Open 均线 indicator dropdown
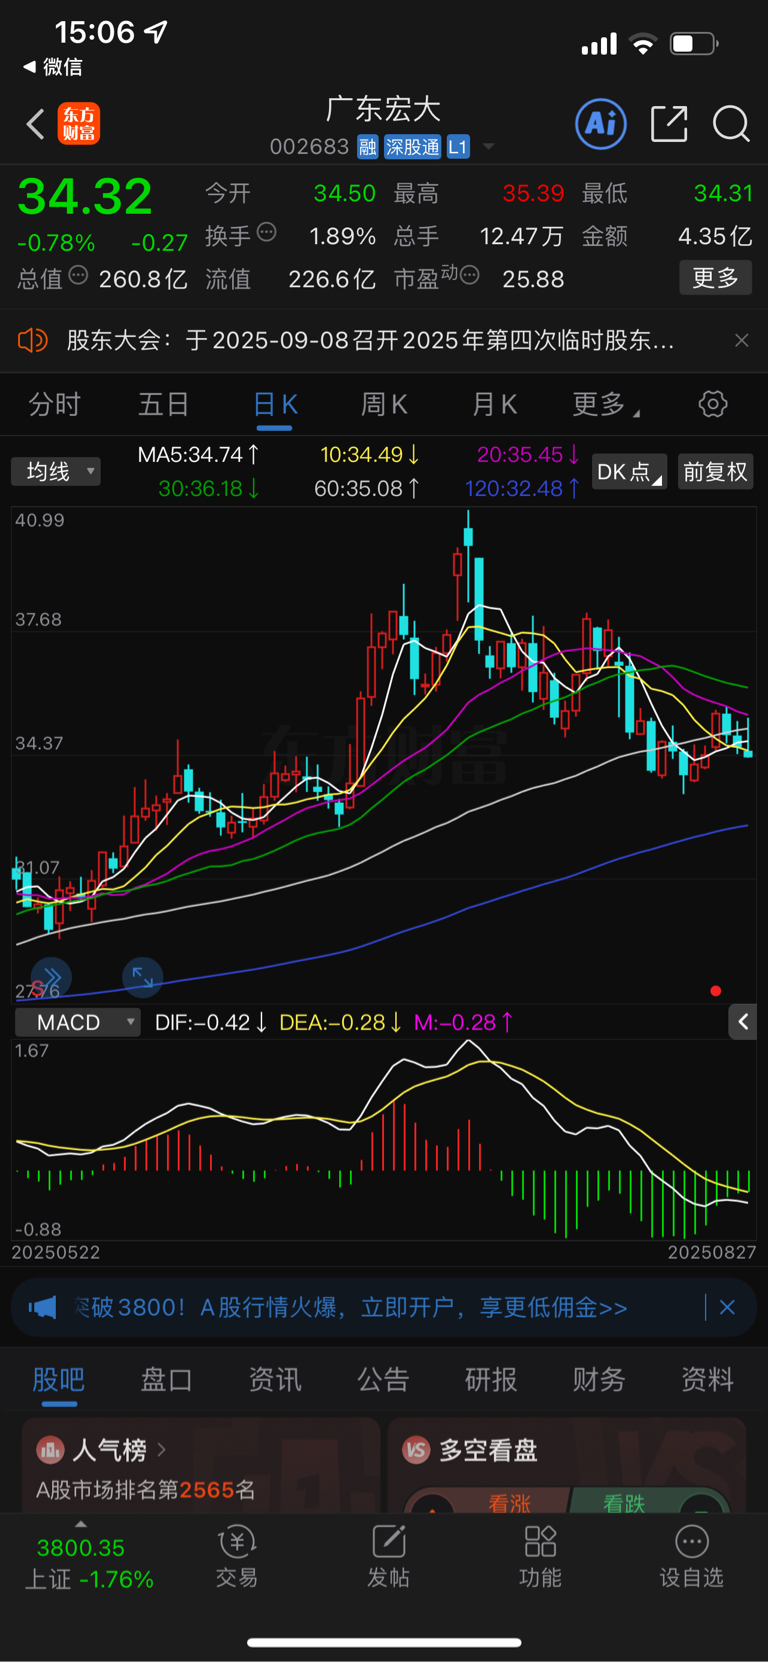Viewport: 768px width, 1662px height. click(x=56, y=471)
